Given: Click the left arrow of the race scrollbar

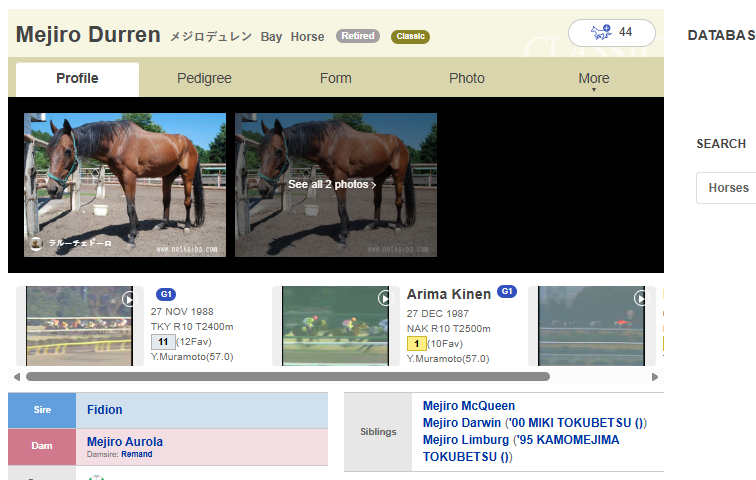Looking at the screenshot, I should point(17,377).
